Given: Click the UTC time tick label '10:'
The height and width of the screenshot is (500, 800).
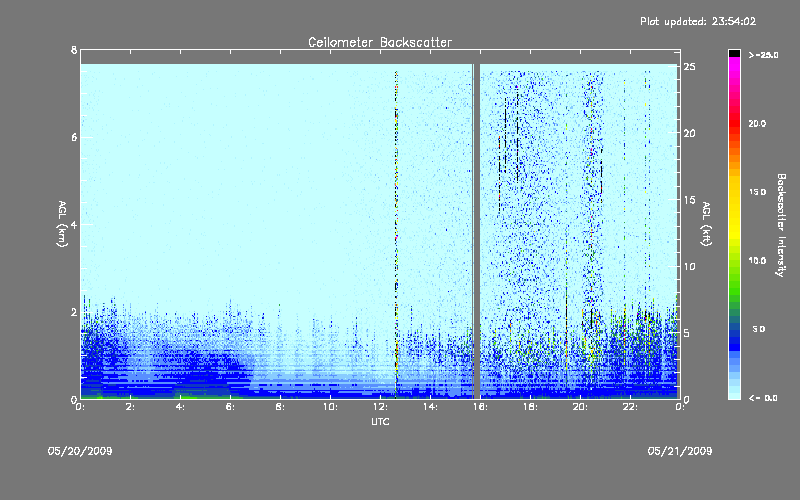Looking at the screenshot, I should click(x=330, y=407).
